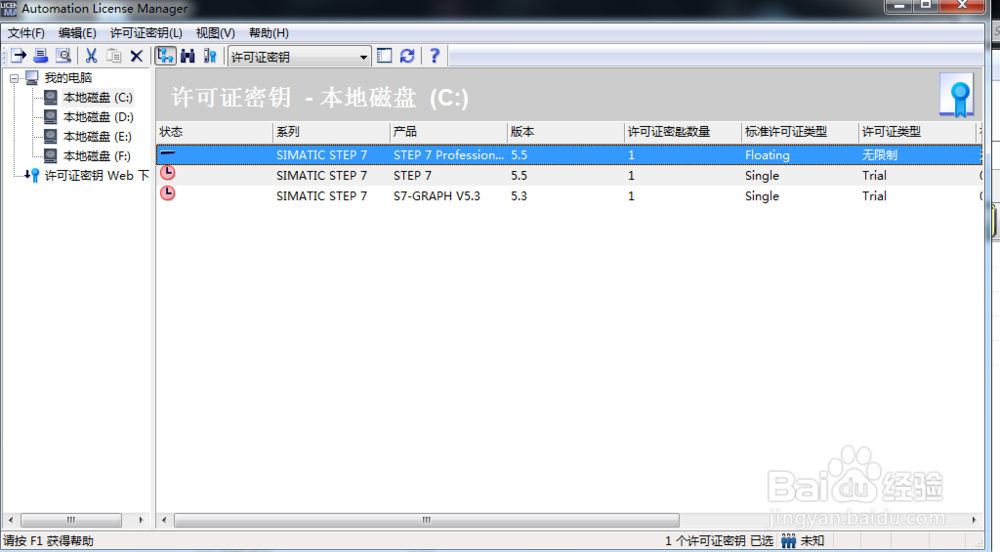Click the license check icon beside binoculars
This screenshot has width=1000, height=552.
click(x=210, y=56)
